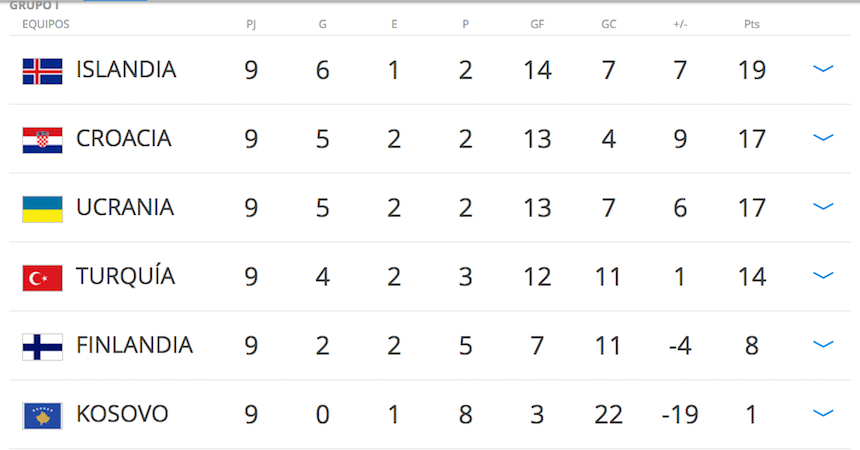Screen dimensions: 860x450
Task: Click the GF column header
Action: (x=537, y=23)
